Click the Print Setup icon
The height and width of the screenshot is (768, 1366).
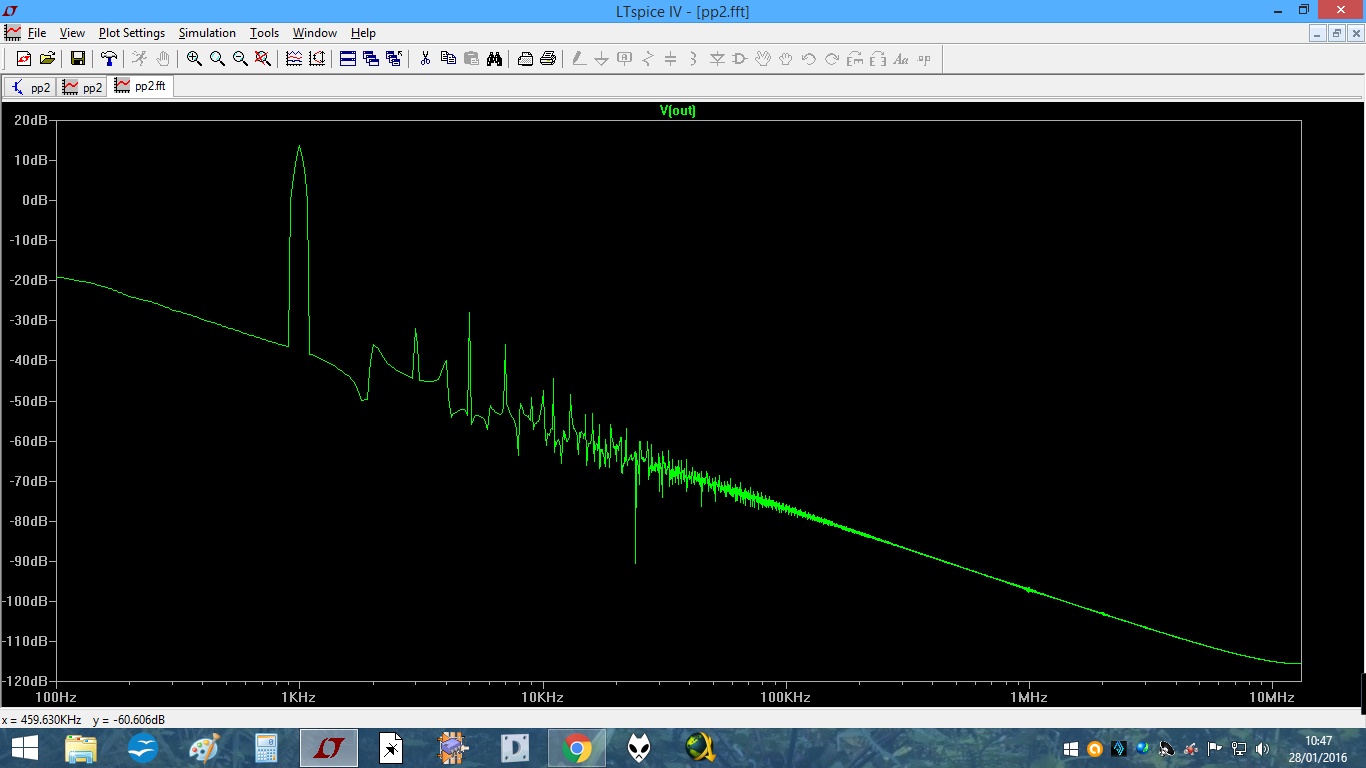(x=525, y=59)
